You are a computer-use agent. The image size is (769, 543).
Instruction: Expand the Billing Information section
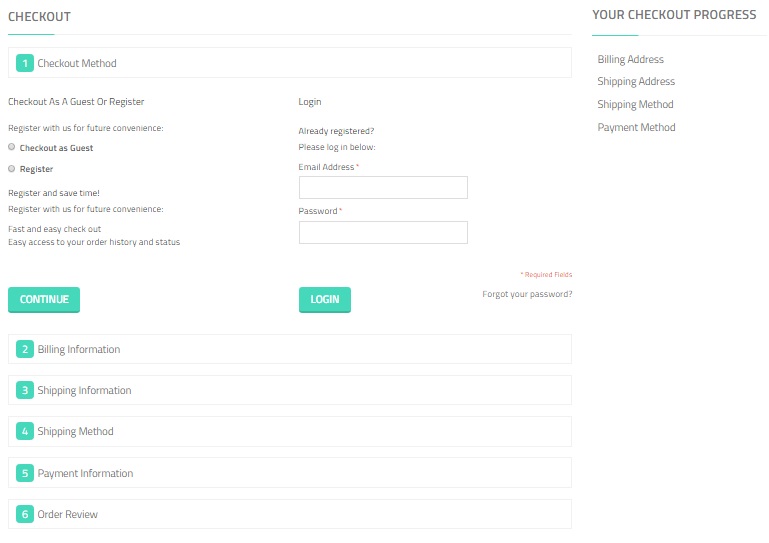coord(79,349)
